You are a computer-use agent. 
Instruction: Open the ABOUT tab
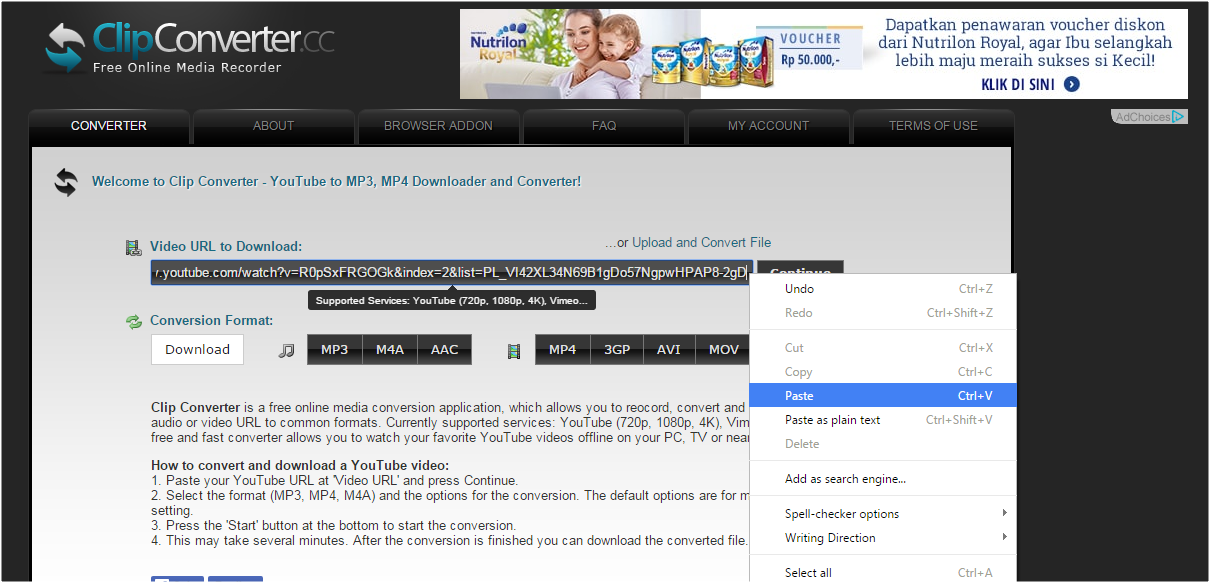(273, 126)
